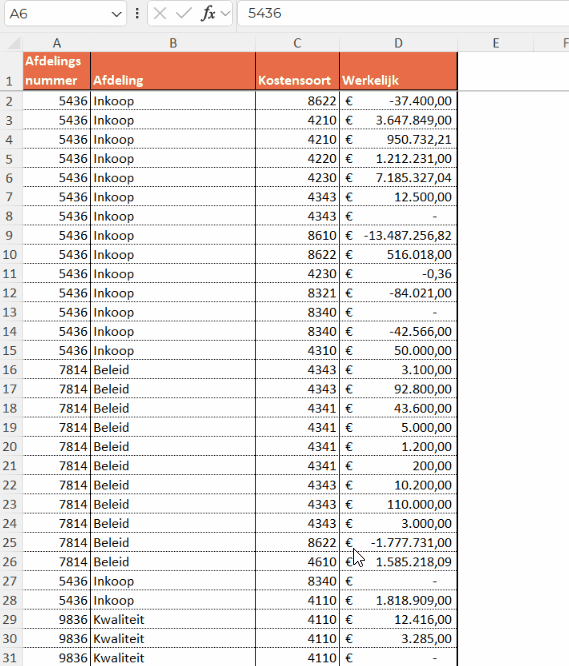569x666 pixels.
Task: Open the Name Box dropdown arrow
Action: point(116,14)
